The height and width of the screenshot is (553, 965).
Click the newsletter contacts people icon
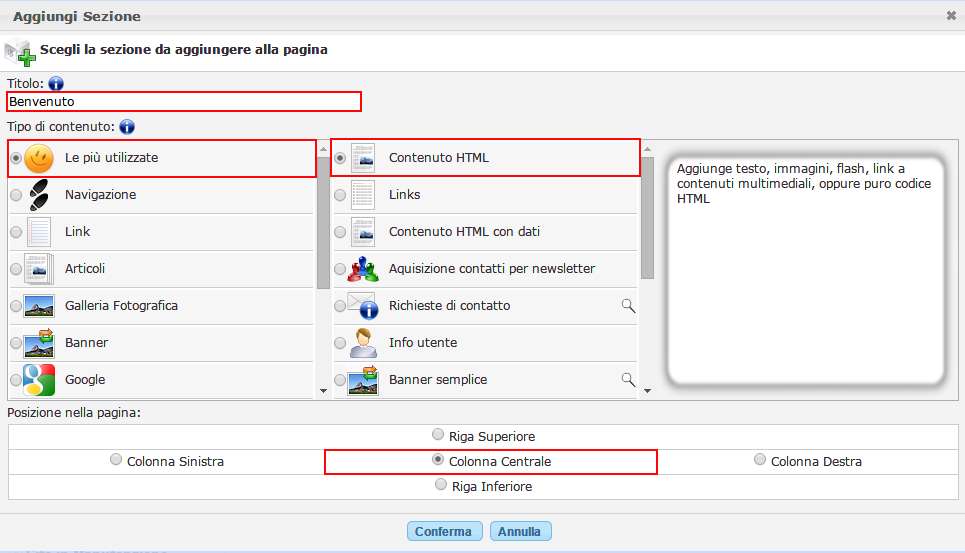click(x=363, y=269)
